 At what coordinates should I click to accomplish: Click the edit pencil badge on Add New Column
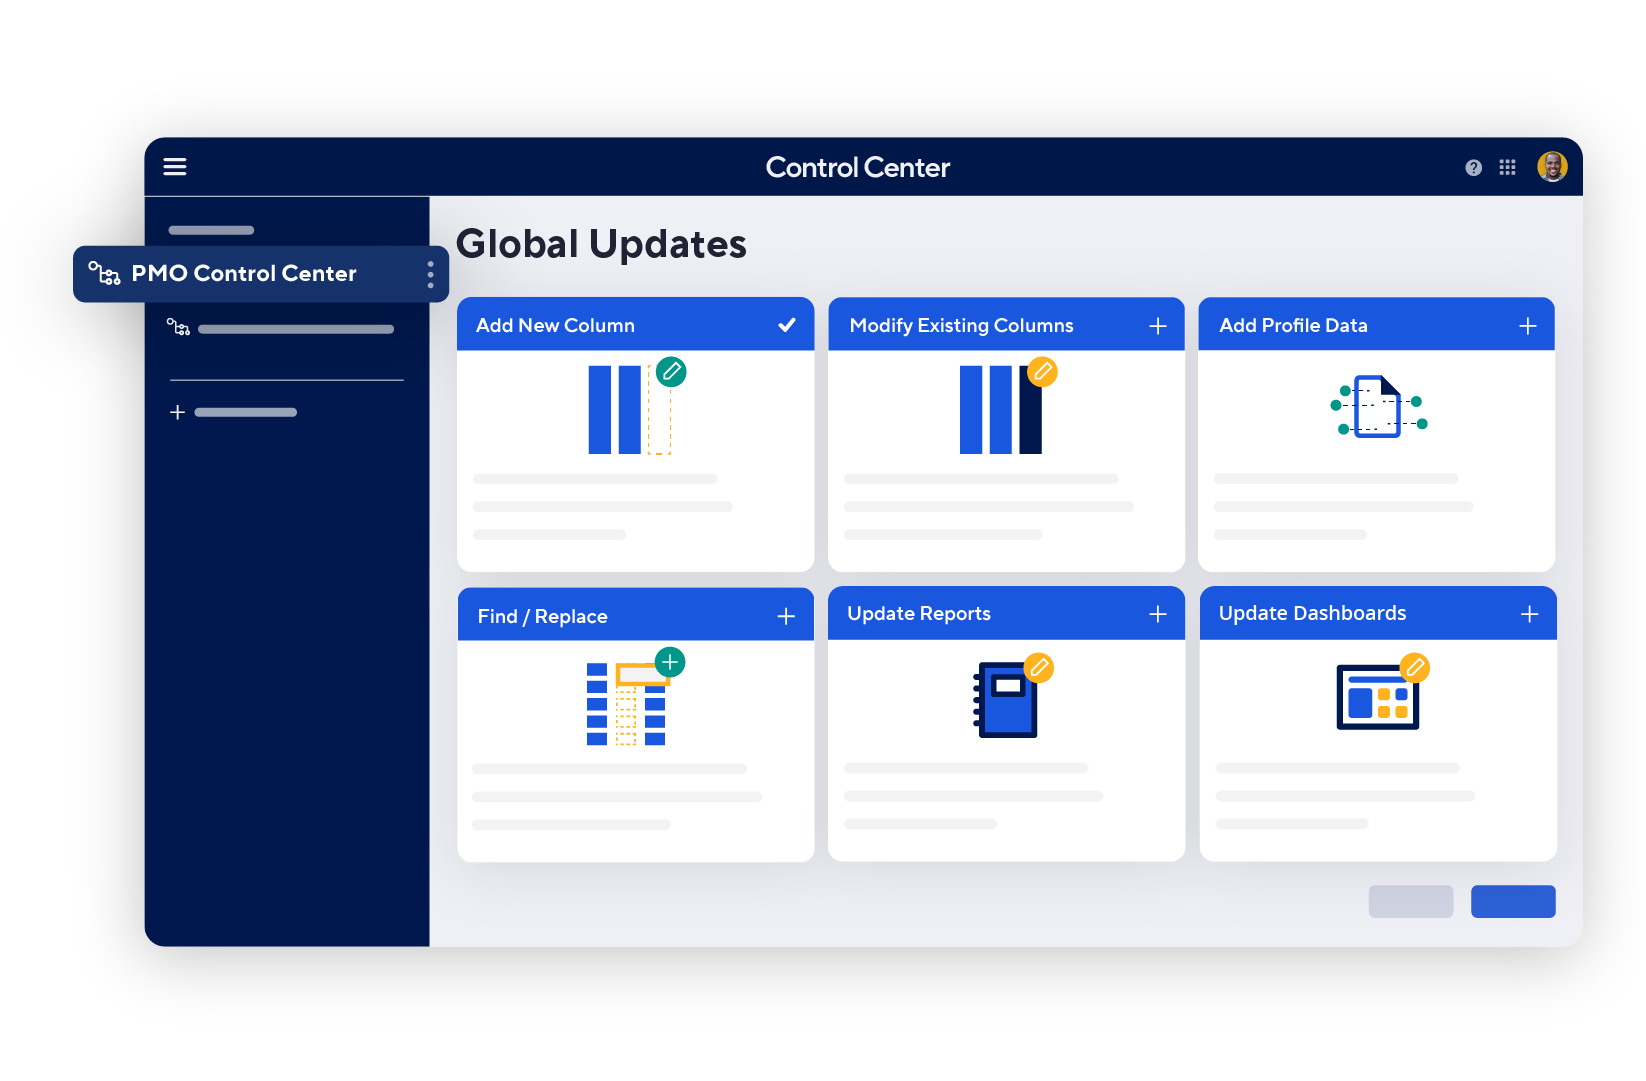(x=671, y=372)
